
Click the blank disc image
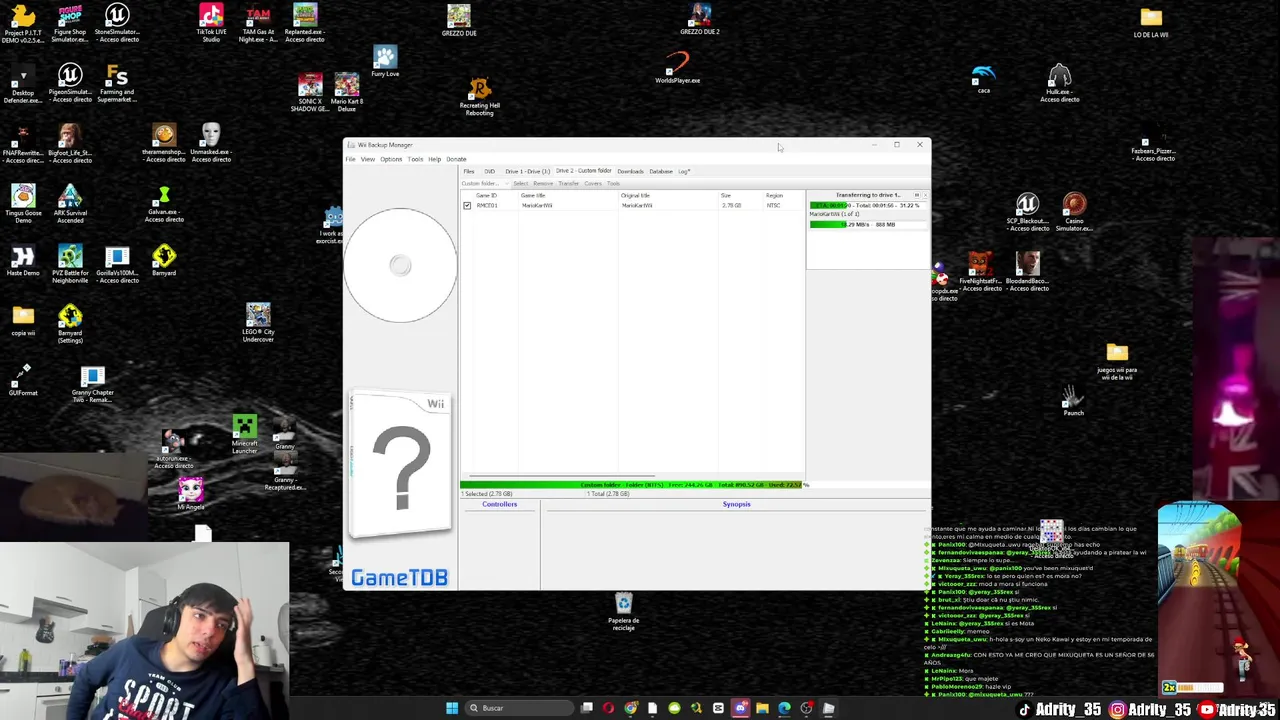pyautogui.click(x=400, y=265)
